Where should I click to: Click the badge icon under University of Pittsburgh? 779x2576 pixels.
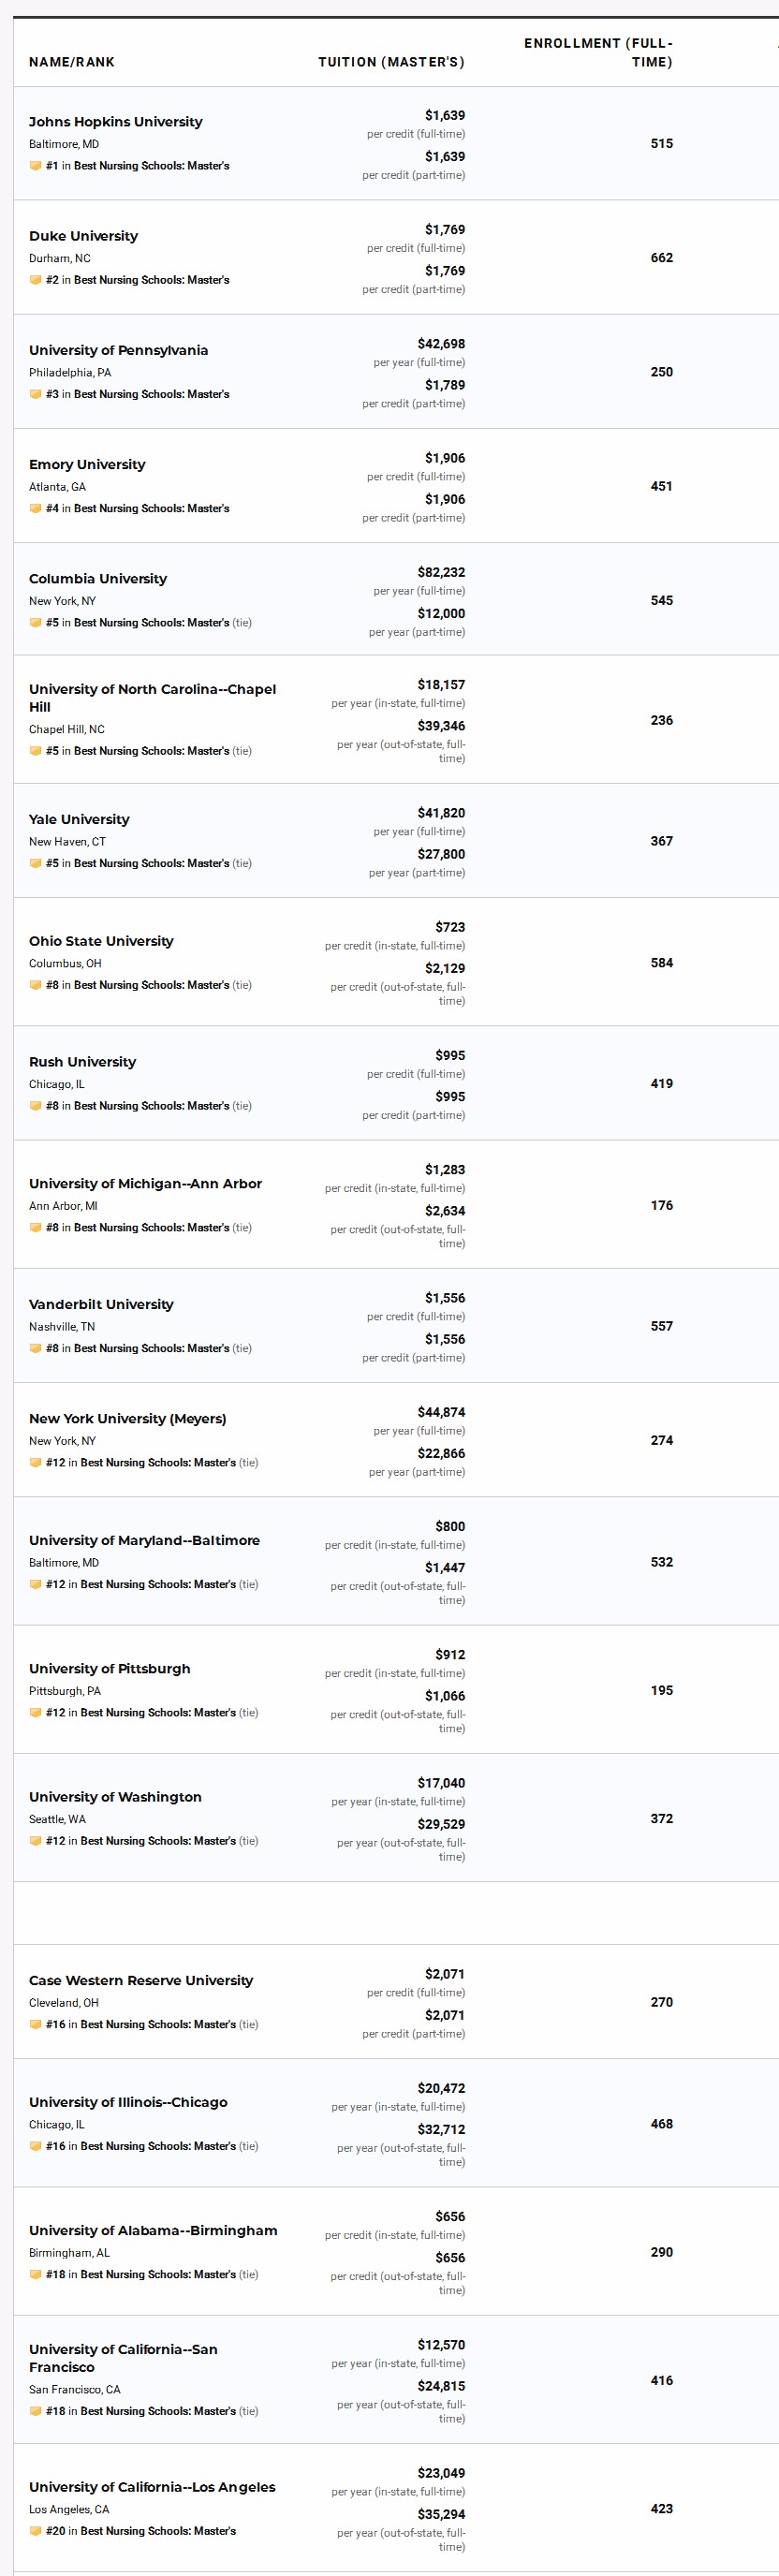click(35, 1713)
